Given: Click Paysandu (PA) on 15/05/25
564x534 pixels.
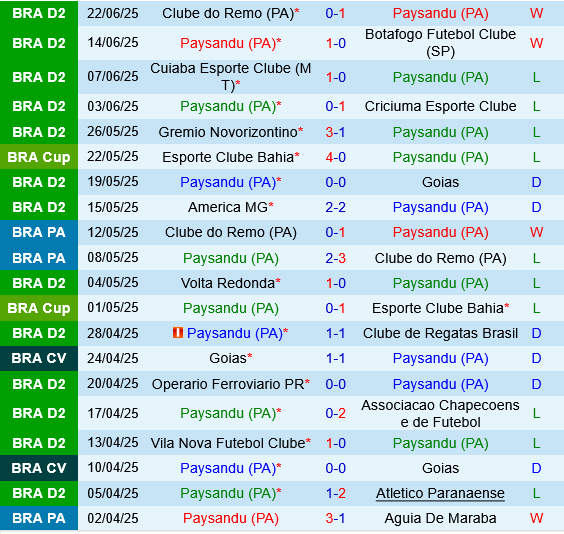Looking at the screenshot, I should [x=440, y=207].
